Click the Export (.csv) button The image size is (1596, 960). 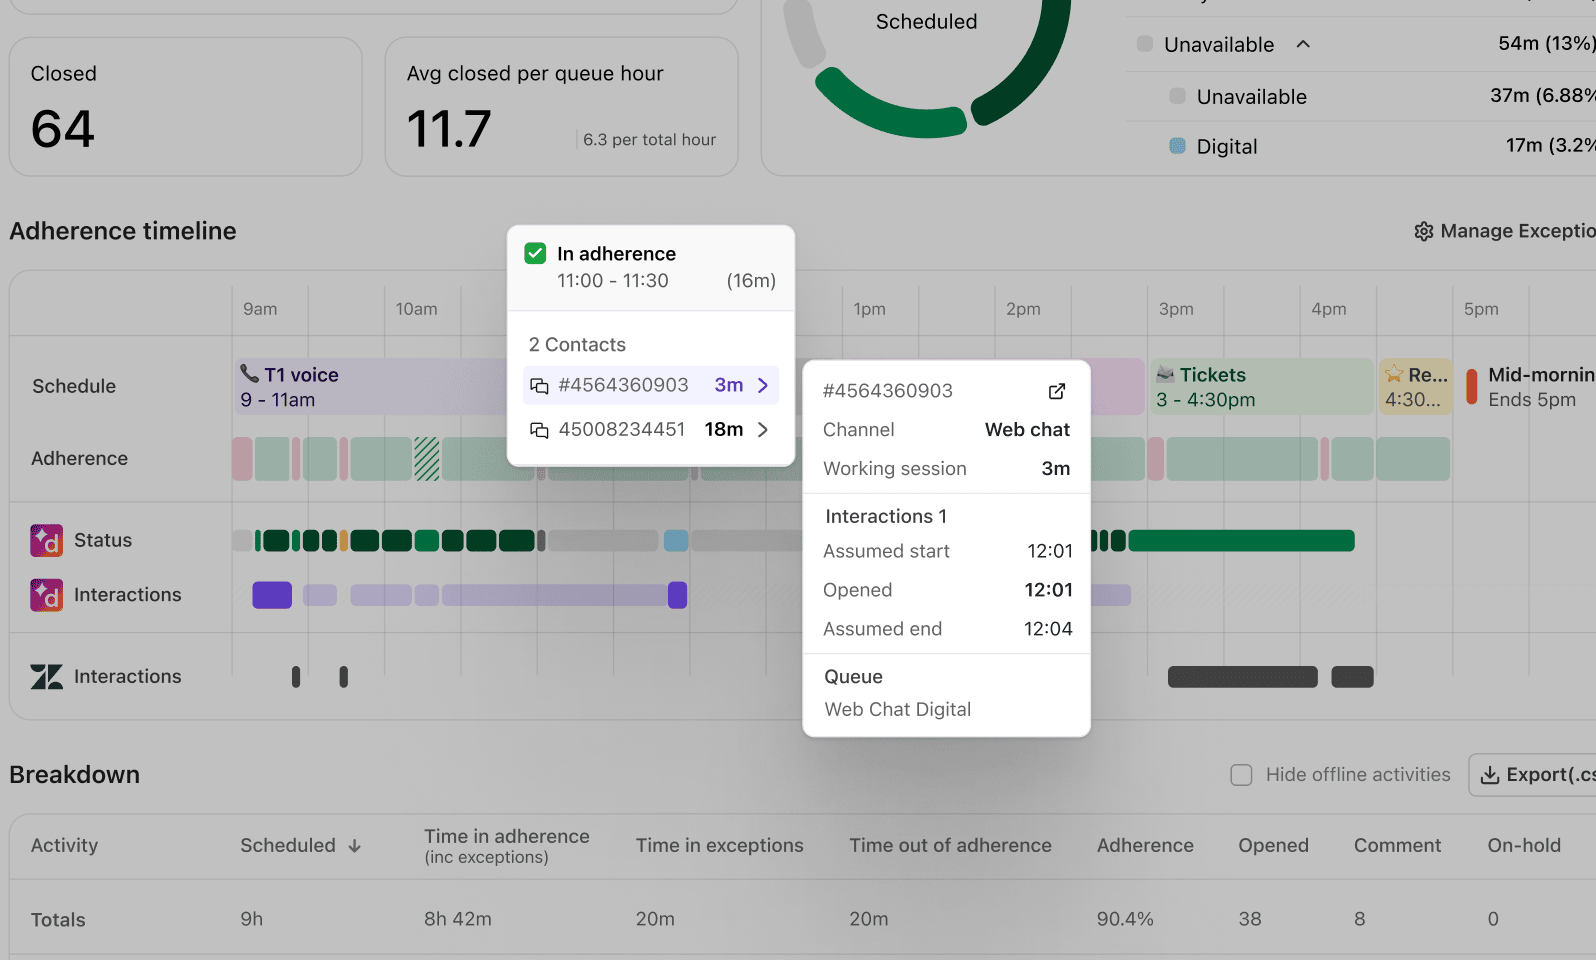point(1532,775)
